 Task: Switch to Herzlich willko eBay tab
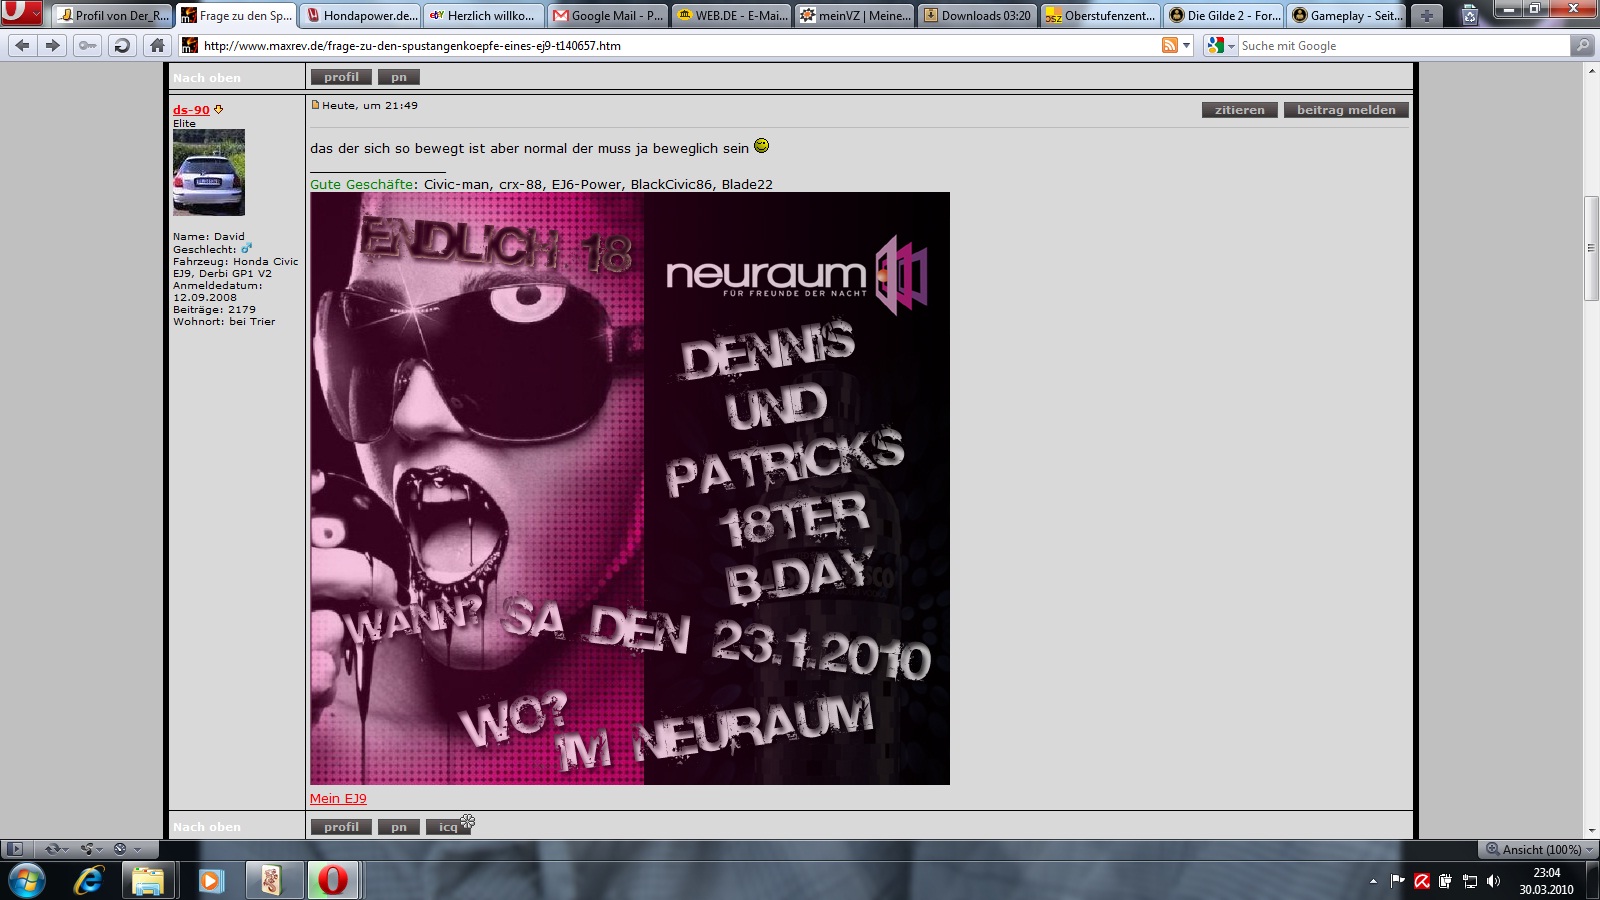[x=485, y=15]
